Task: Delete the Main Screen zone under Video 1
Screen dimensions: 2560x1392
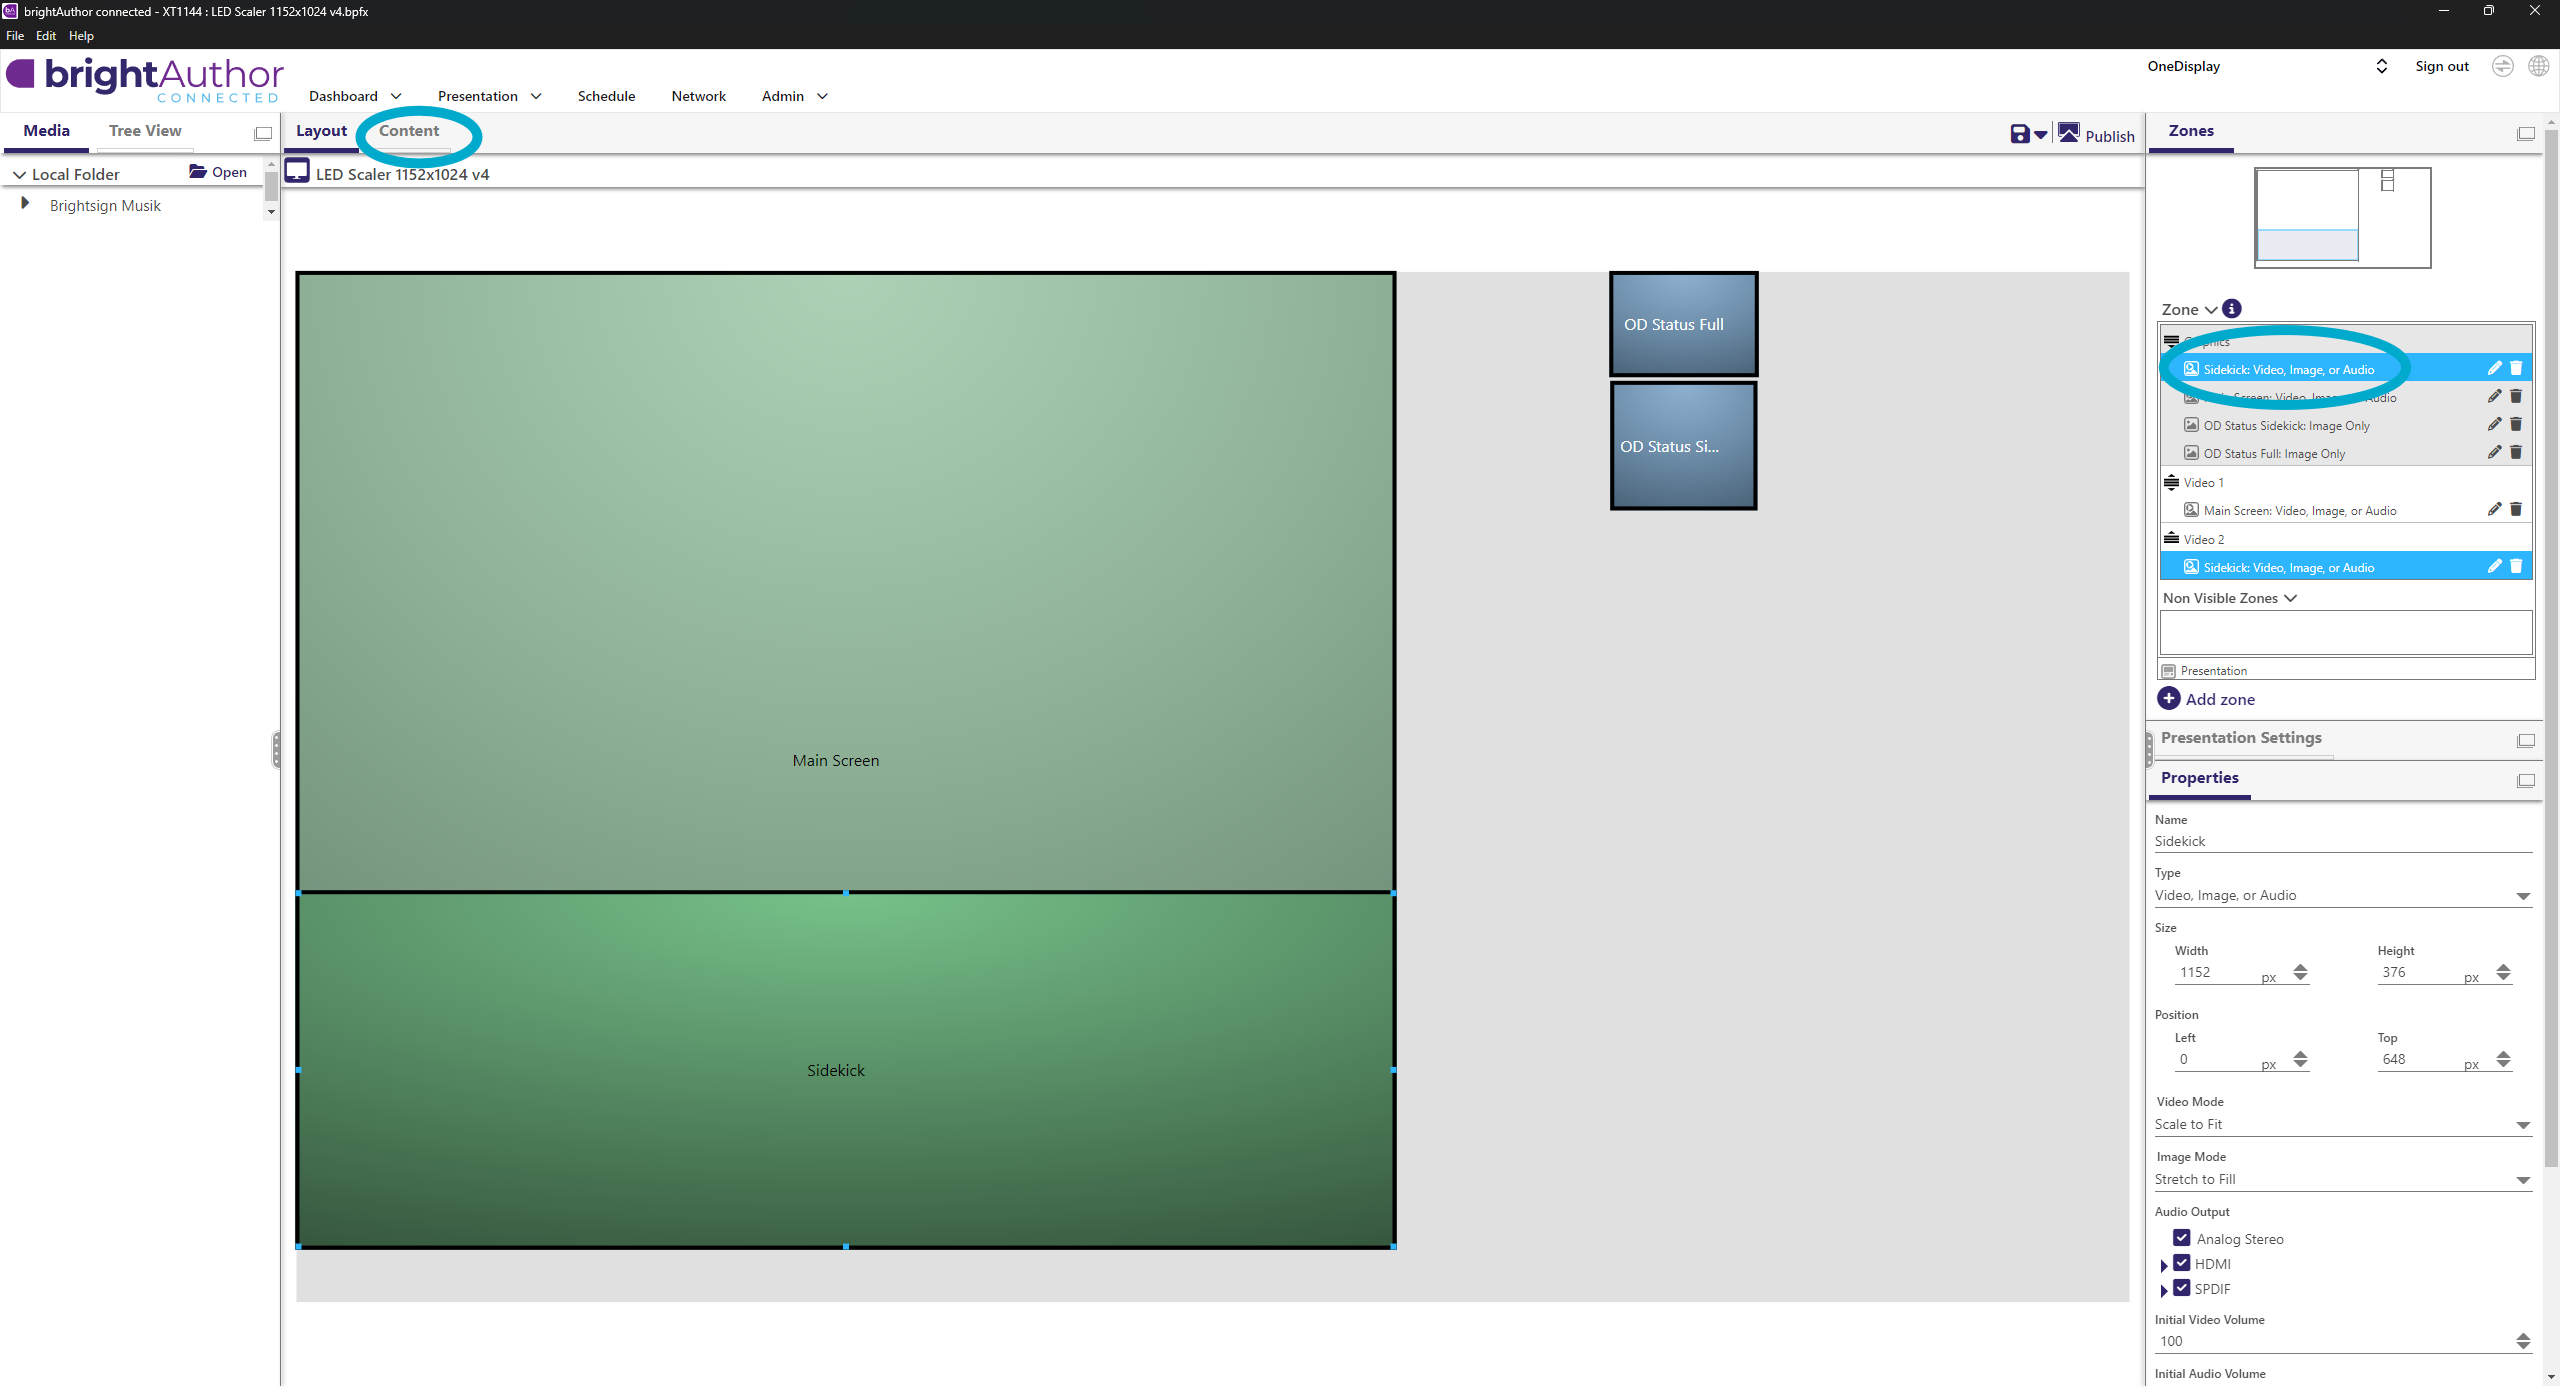Action: 2516,510
